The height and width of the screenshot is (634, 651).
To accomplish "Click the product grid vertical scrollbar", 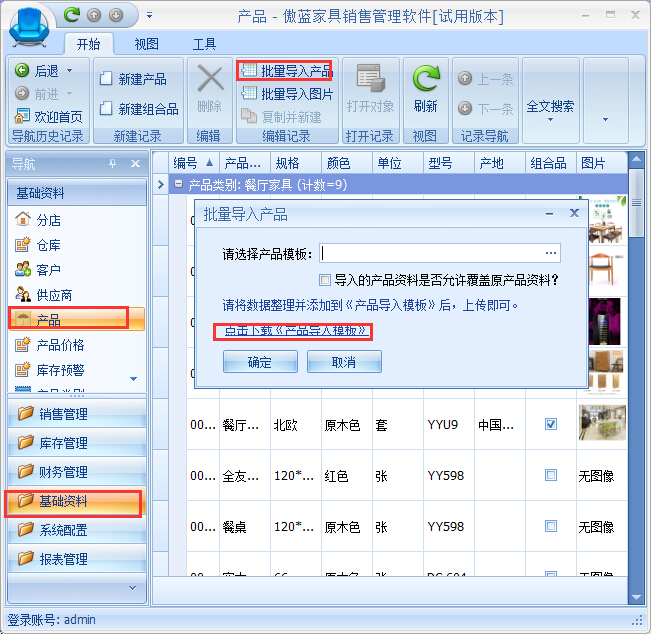I will (637, 400).
